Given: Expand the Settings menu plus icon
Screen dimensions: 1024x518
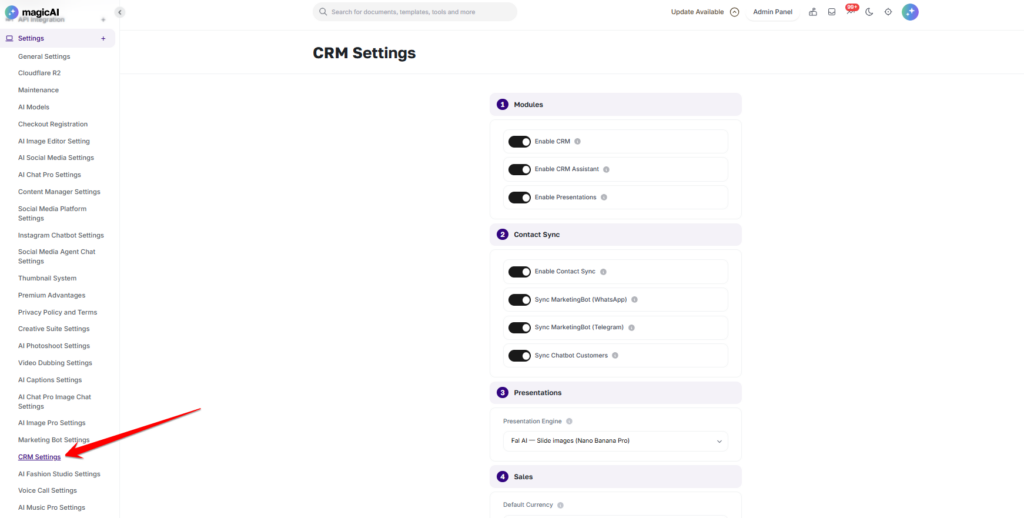Looking at the screenshot, I should (x=103, y=39).
